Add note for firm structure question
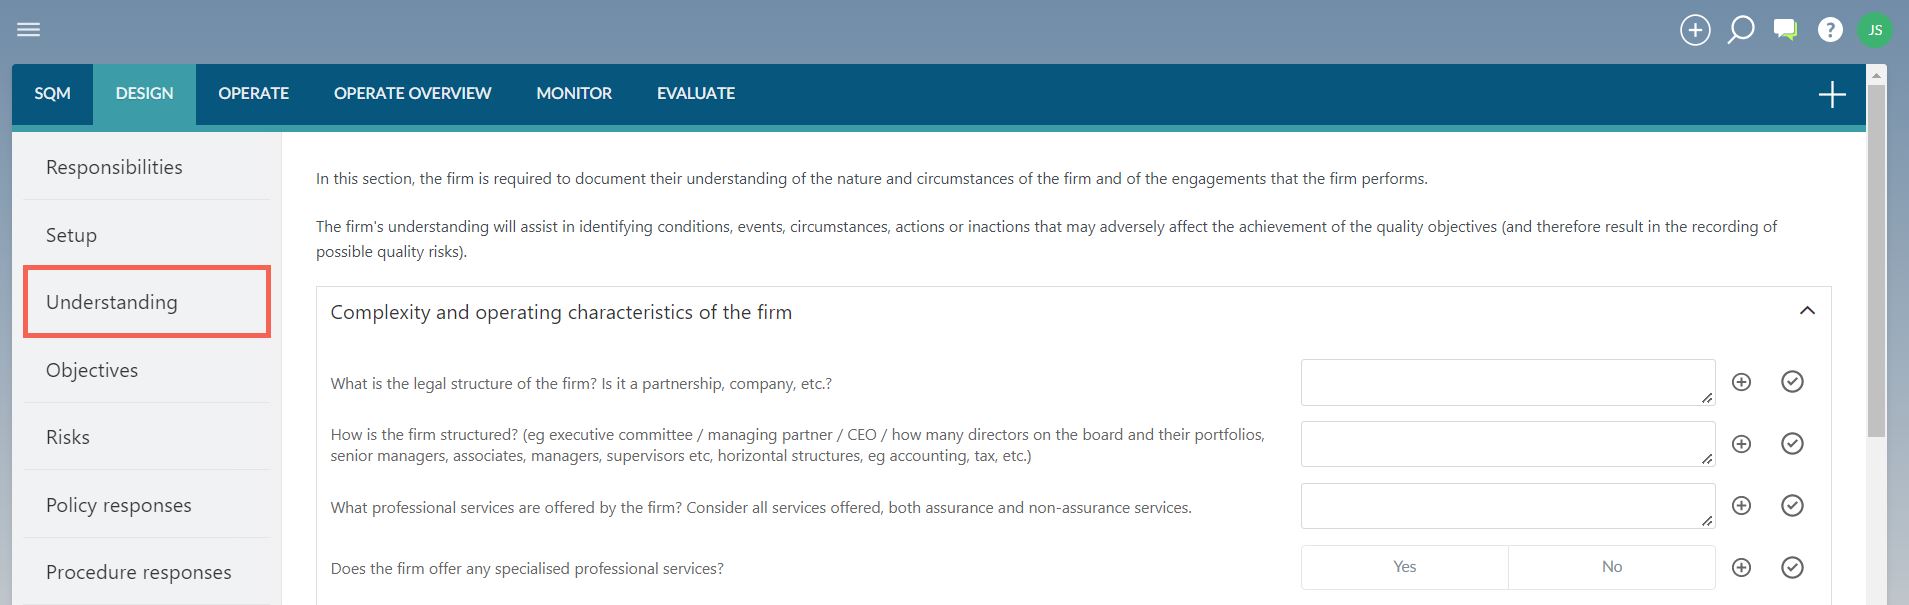The height and width of the screenshot is (605, 1909). 1741,444
